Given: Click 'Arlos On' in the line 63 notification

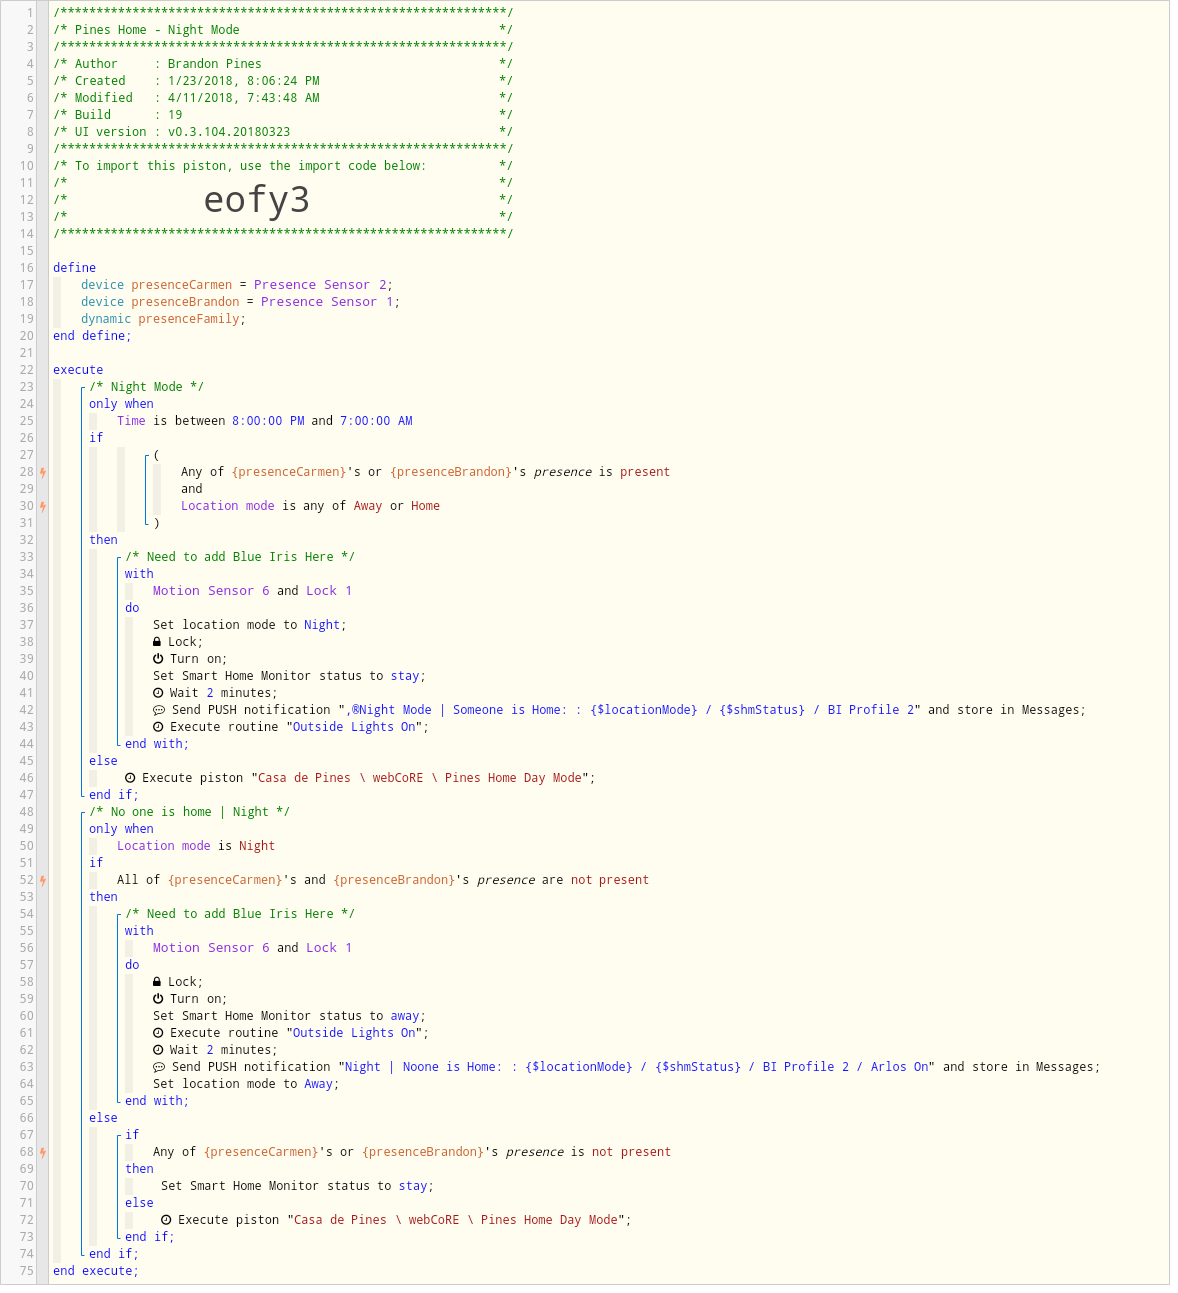Looking at the screenshot, I should click(899, 1067).
